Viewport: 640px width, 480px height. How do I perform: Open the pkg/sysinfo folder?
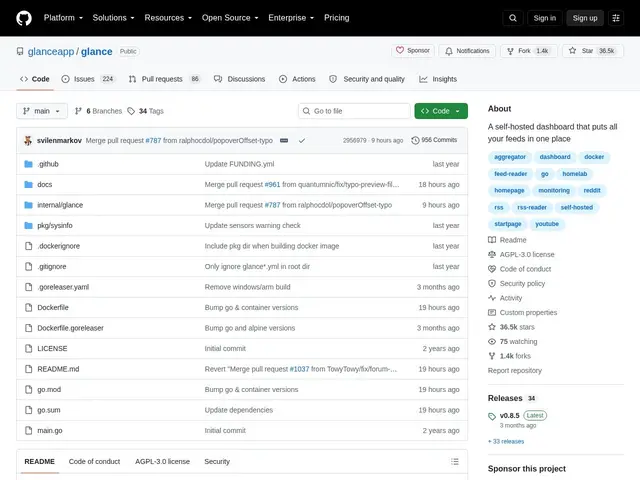55,225
